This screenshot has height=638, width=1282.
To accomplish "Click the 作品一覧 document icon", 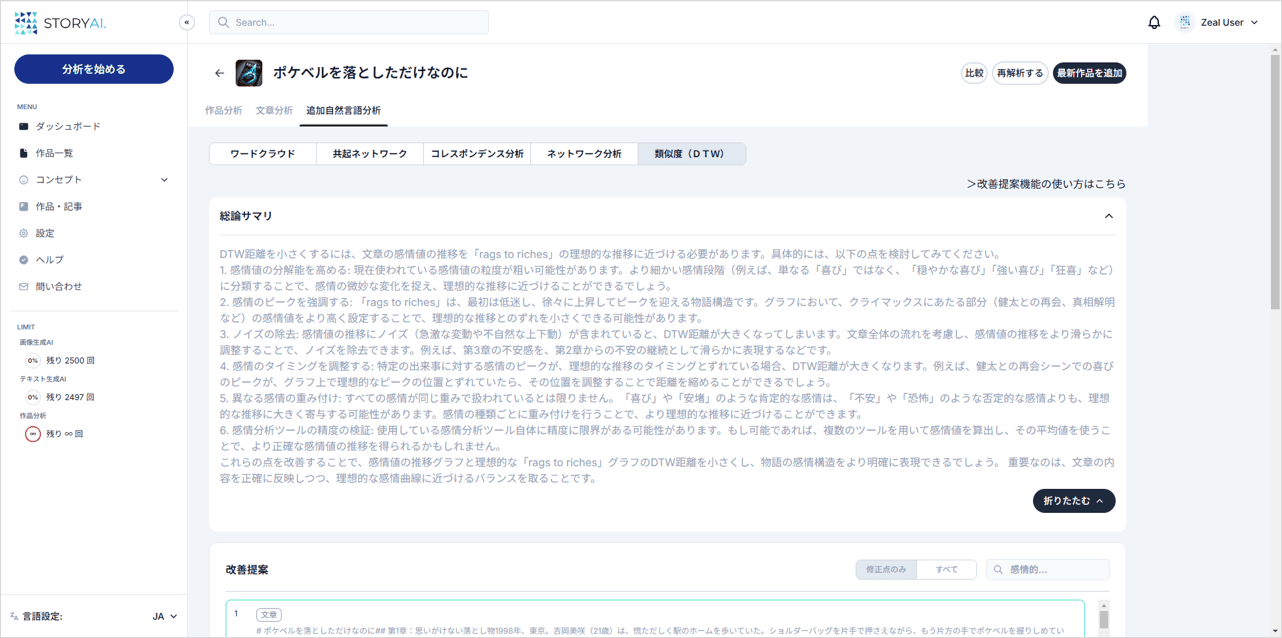I will (24, 153).
